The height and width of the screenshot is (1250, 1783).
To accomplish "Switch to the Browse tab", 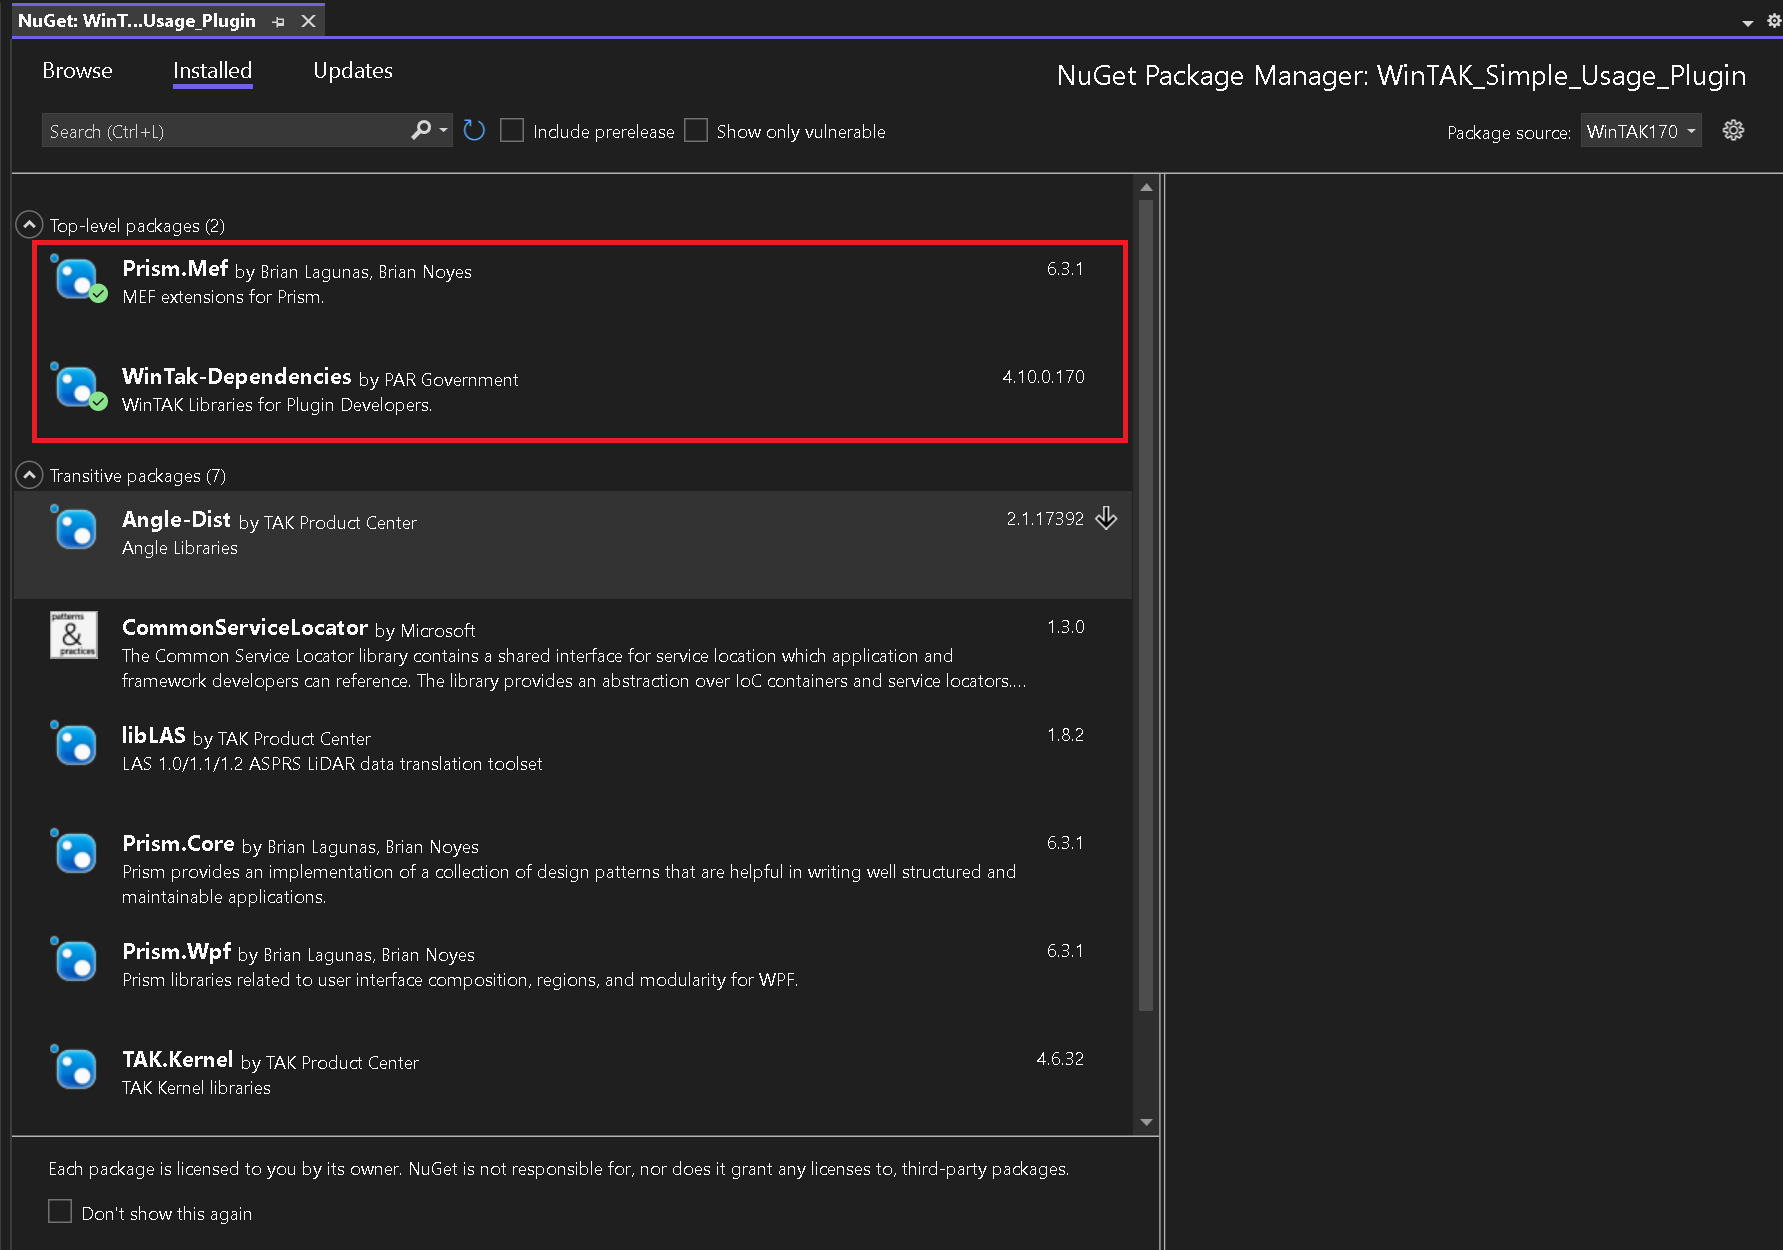I will pos(77,70).
